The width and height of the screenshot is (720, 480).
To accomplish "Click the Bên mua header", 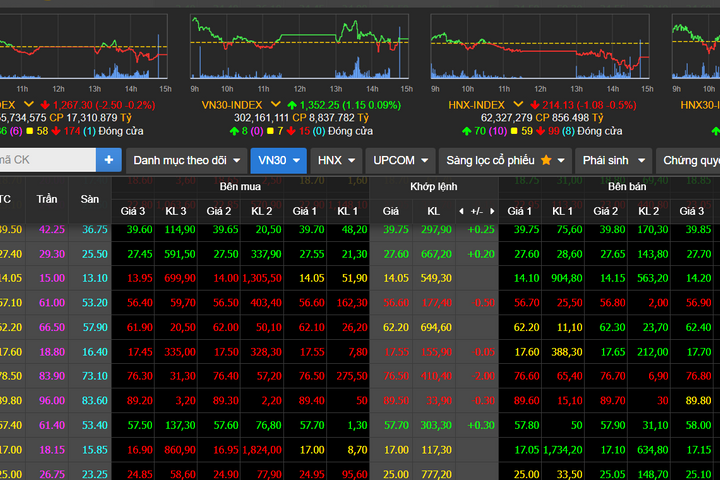I will 240,187.
